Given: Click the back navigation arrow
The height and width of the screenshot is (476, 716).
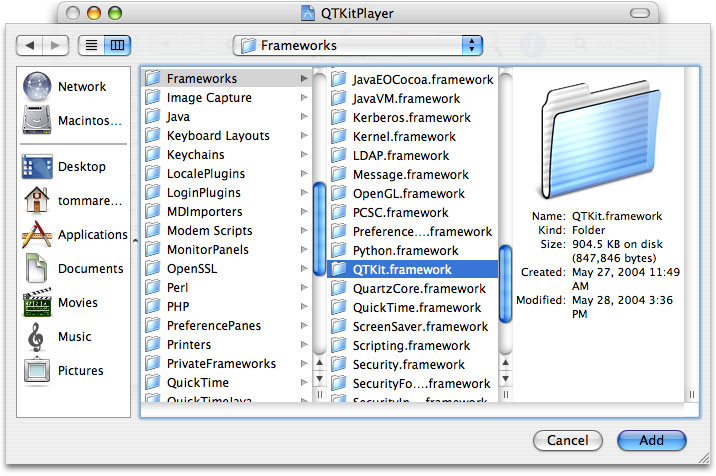Looking at the screenshot, I should click(x=30, y=45).
